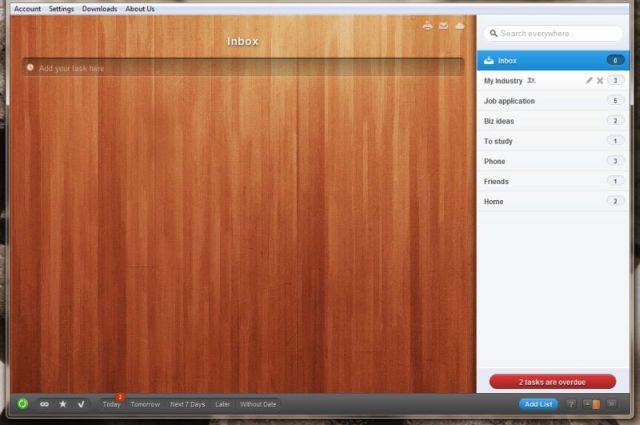Screen dimensions: 640x425
Task: Open the Account menu
Action: pos(27,9)
